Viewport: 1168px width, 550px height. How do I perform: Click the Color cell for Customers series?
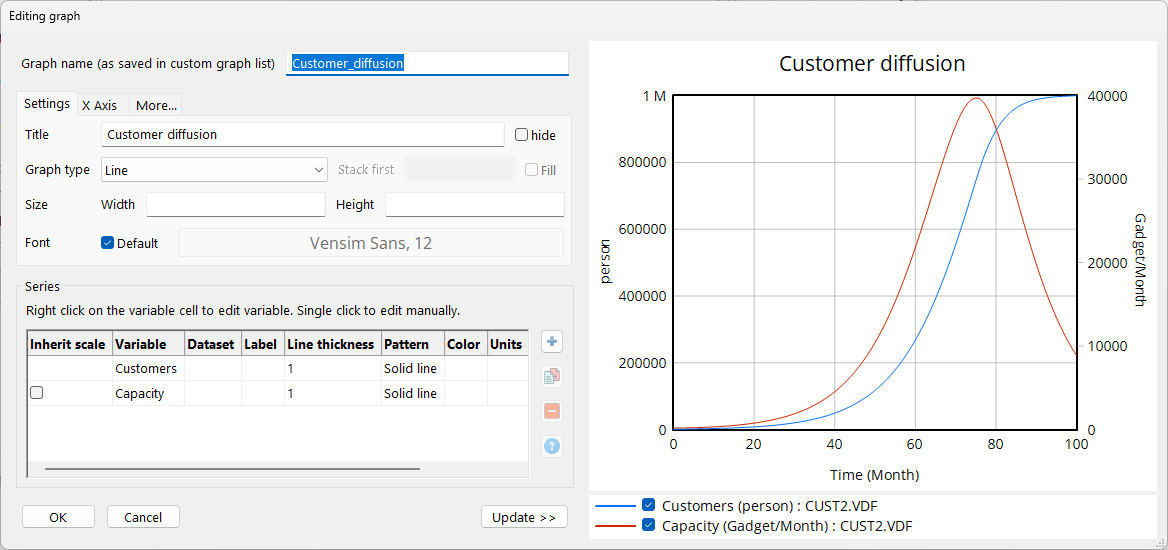pos(465,369)
